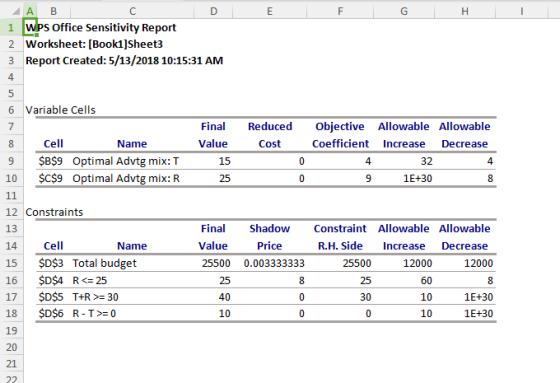Image resolution: width=560 pixels, height=383 pixels.
Task: Click '1E+30' allowable increase for mix R
Action: pos(418,178)
